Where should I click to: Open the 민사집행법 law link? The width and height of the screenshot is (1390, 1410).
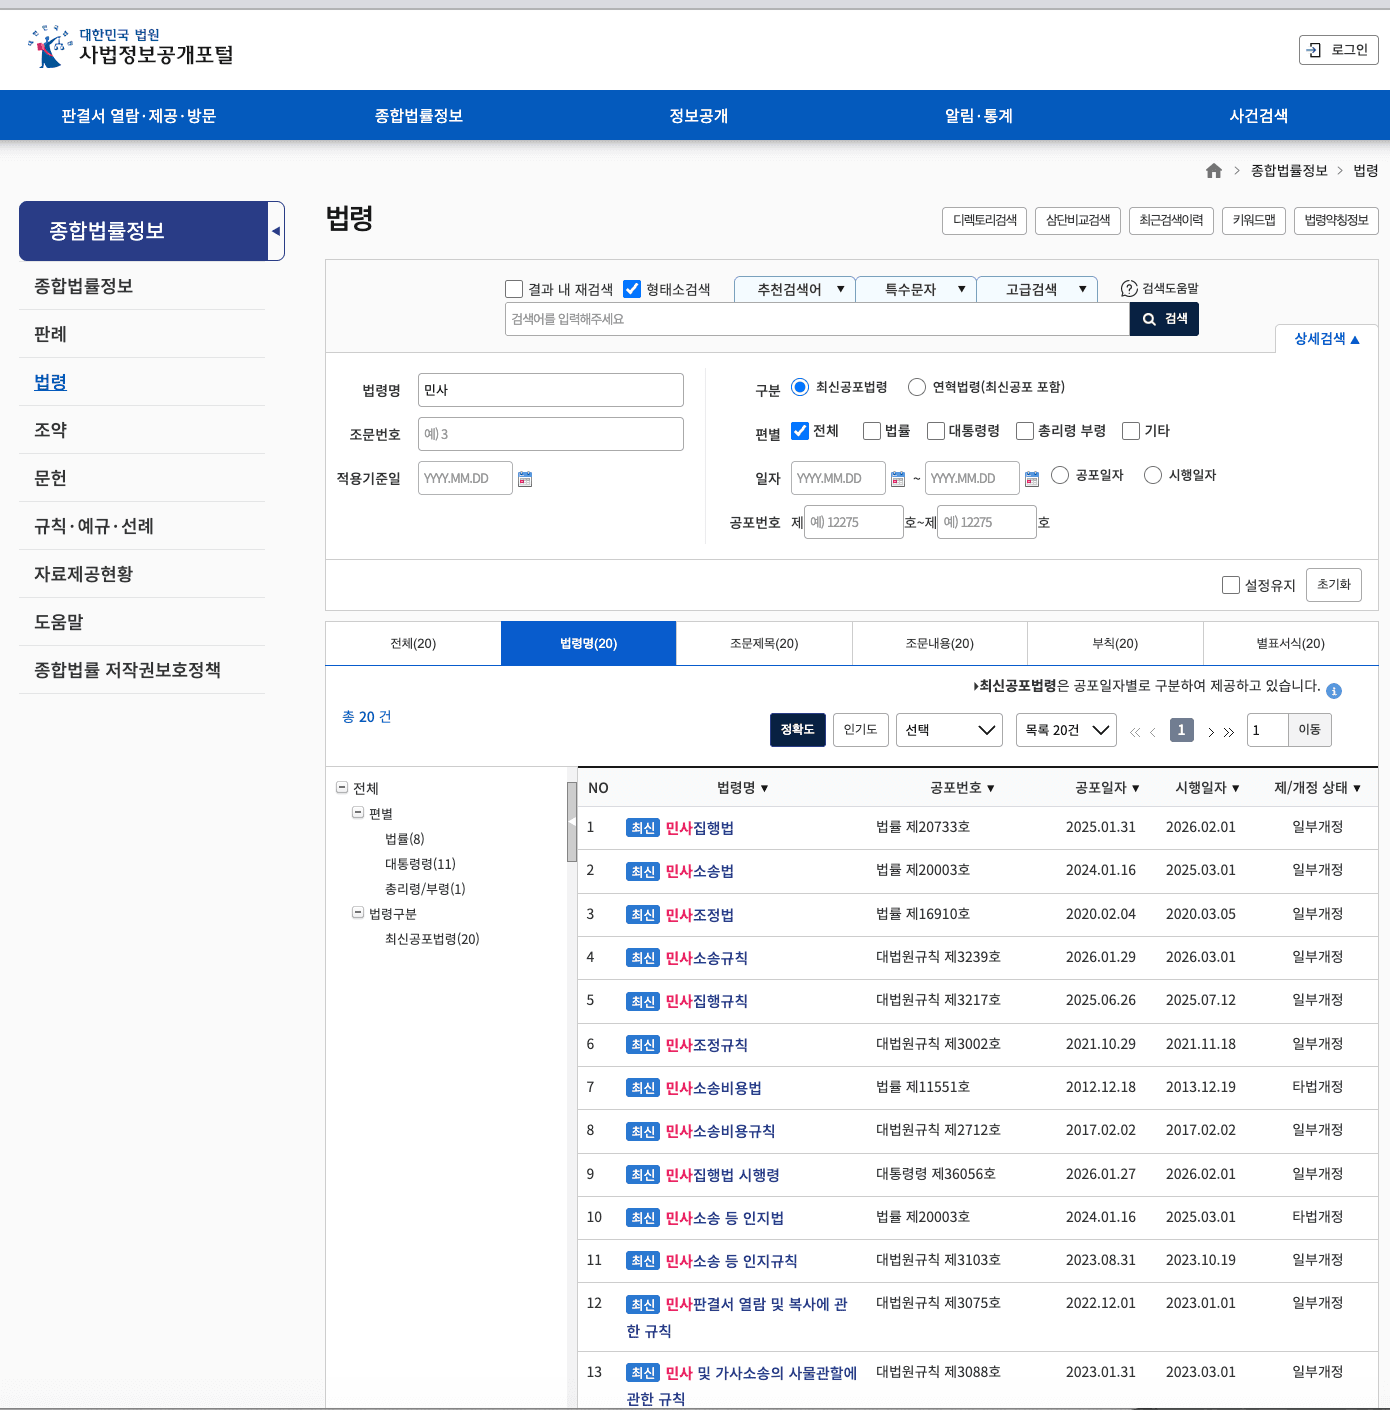[x=700, y=828]
